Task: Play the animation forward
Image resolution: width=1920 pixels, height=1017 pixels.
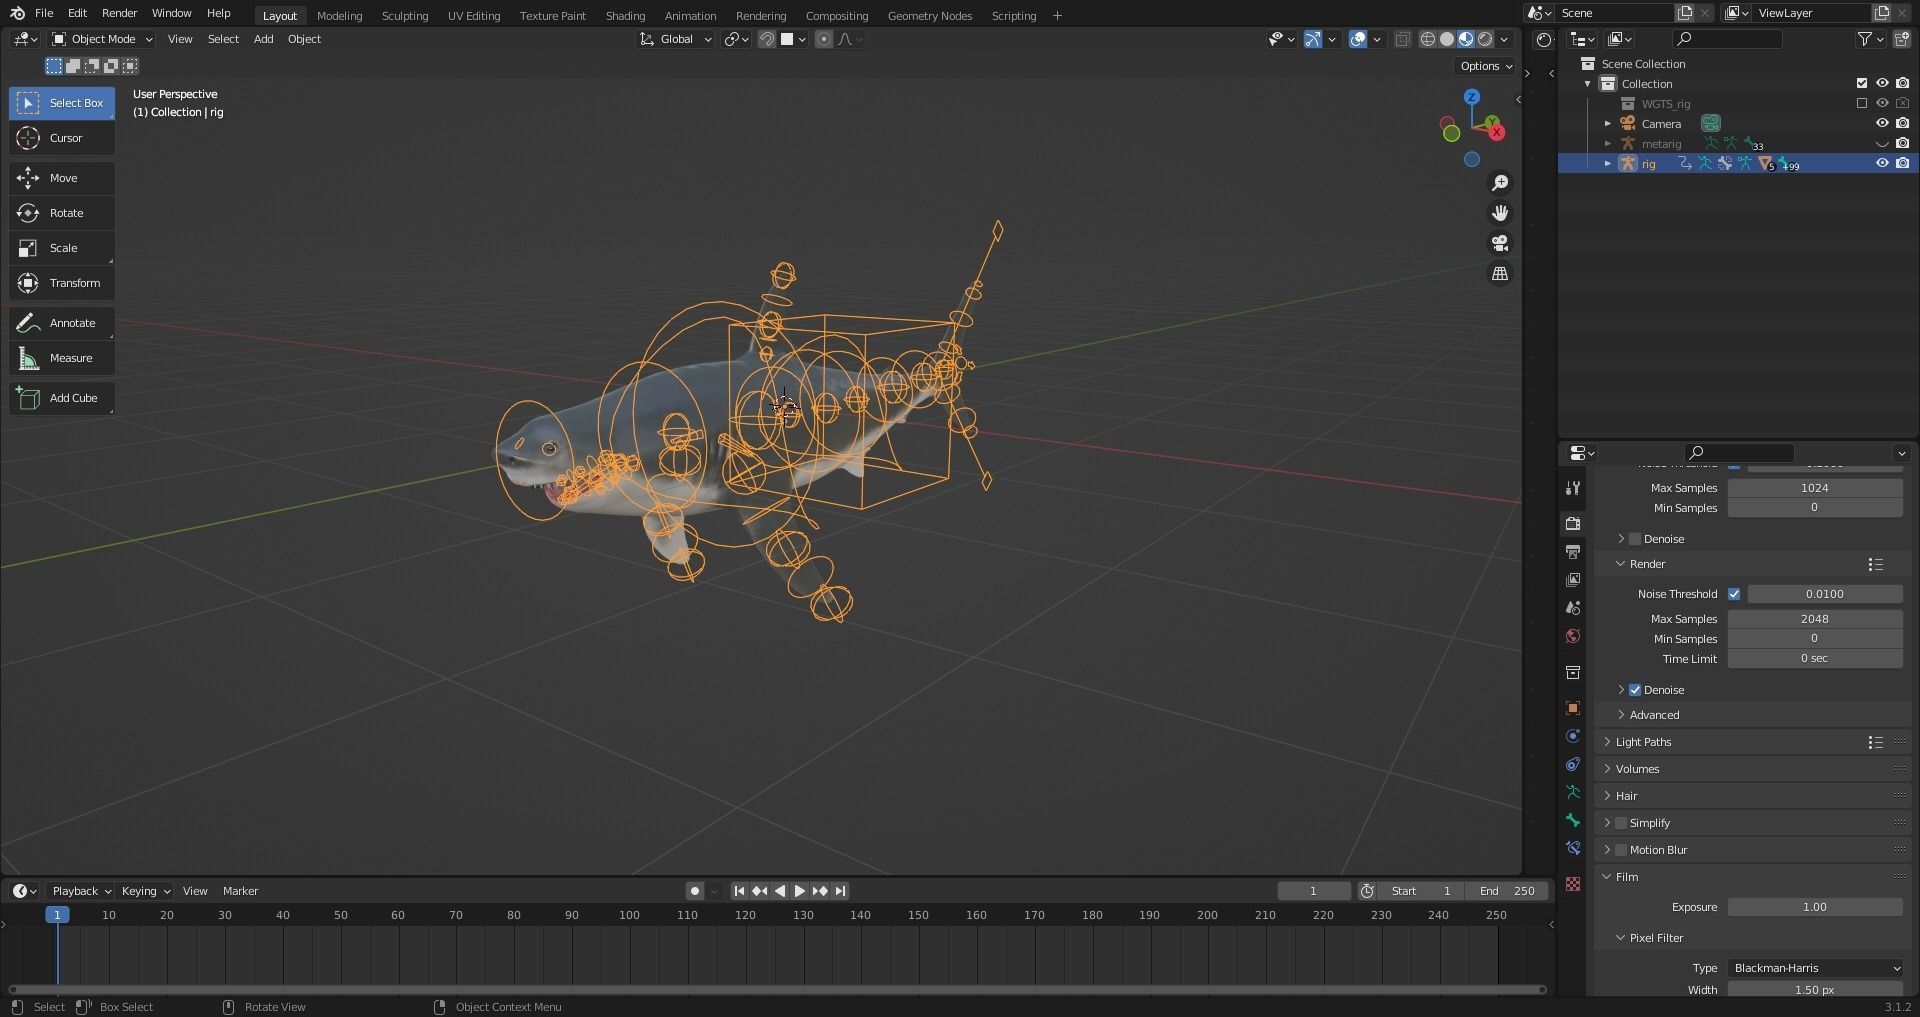Action: point(799,891)
